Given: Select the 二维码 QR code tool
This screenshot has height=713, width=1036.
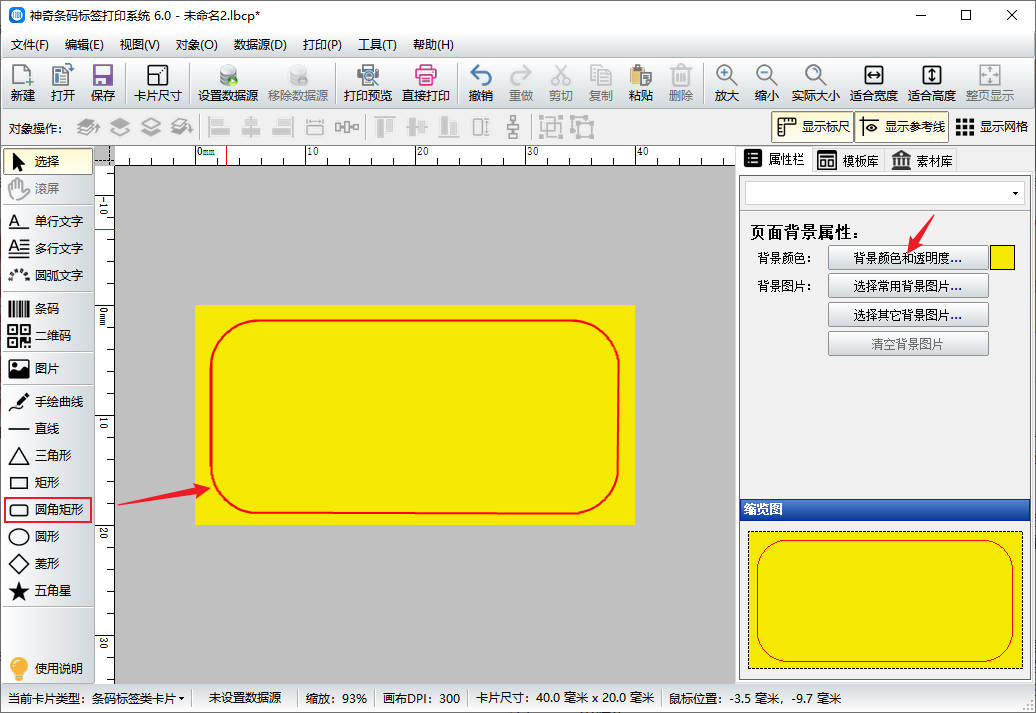Looking at the screenshot, I should pos(47,335).
